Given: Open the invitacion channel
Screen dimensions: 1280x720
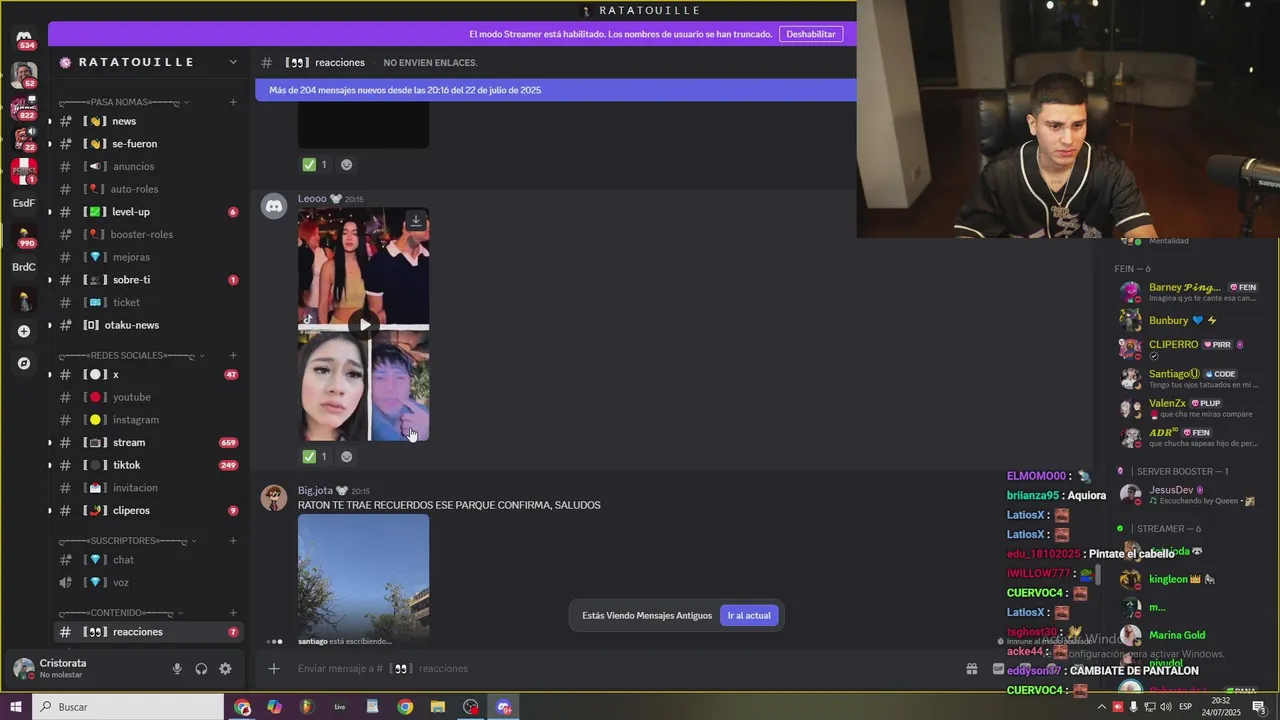Looking at the screenshot, I should [148, 488].
